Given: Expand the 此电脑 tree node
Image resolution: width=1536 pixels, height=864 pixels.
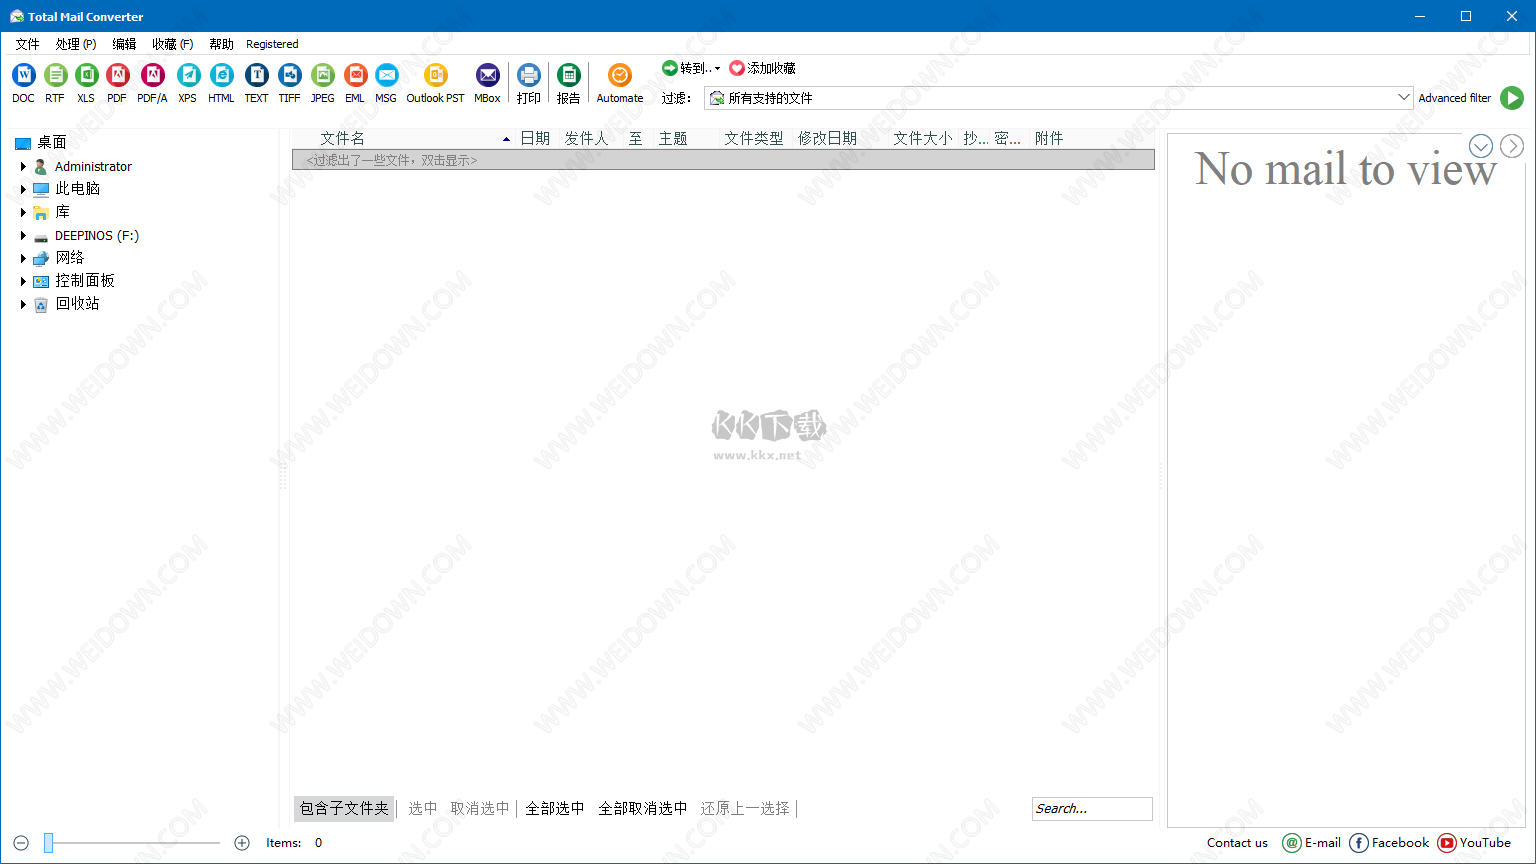Looking at the screenshot, I should click(x=22, y=189).
